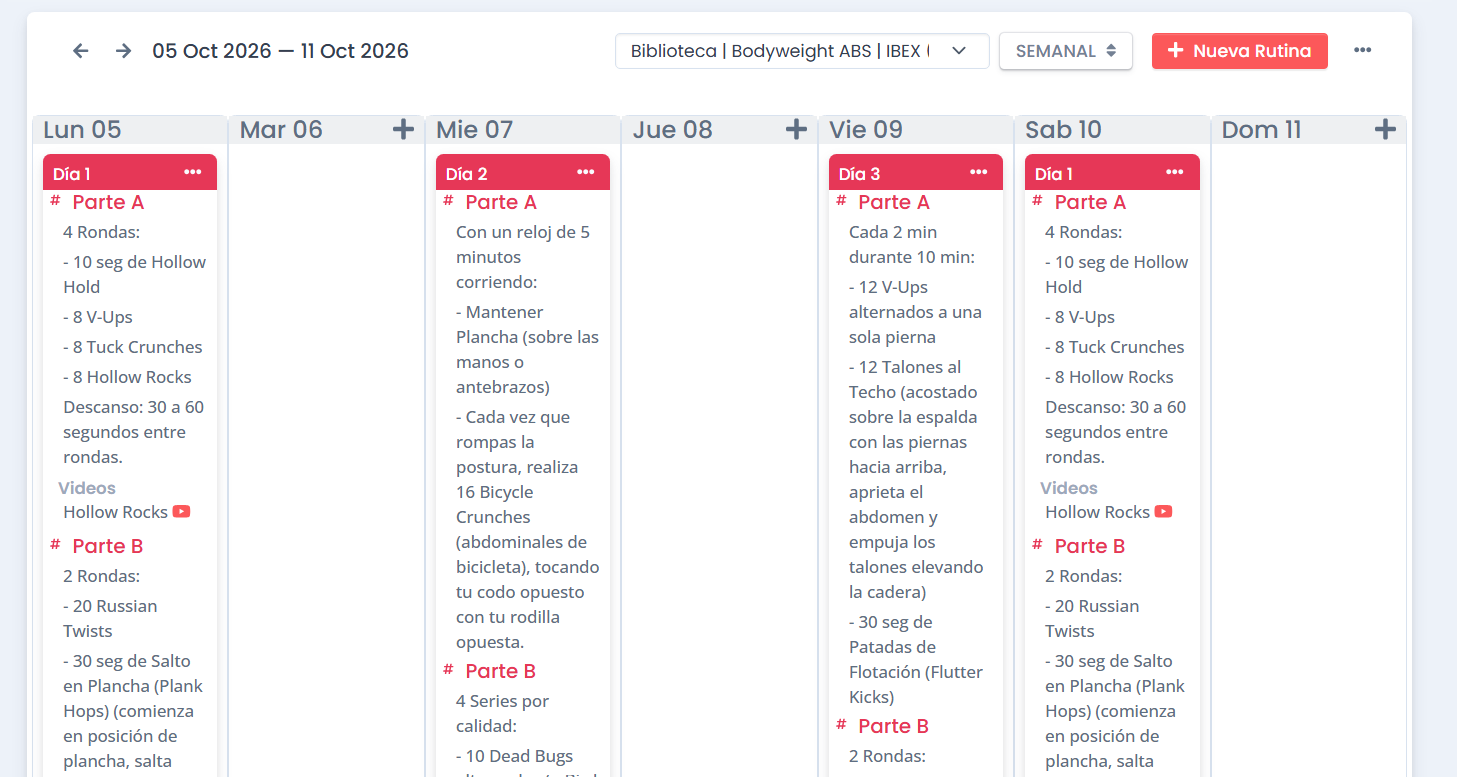The image size is (1457, 777).
Task: Select the Día 2 card header title
Action: point(467,174)
